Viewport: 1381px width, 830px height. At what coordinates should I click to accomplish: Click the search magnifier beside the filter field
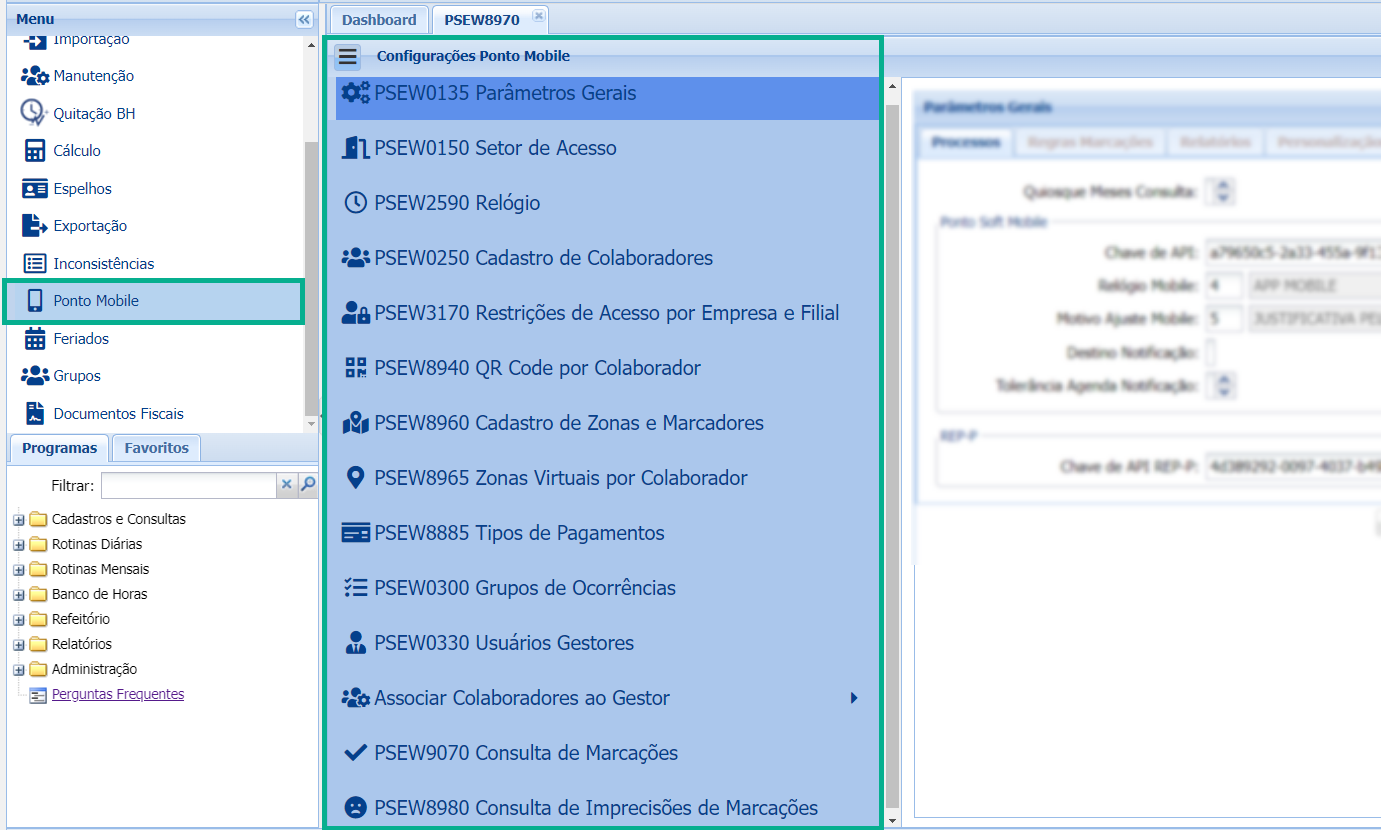pyautogui.click(x=305, y=484)
